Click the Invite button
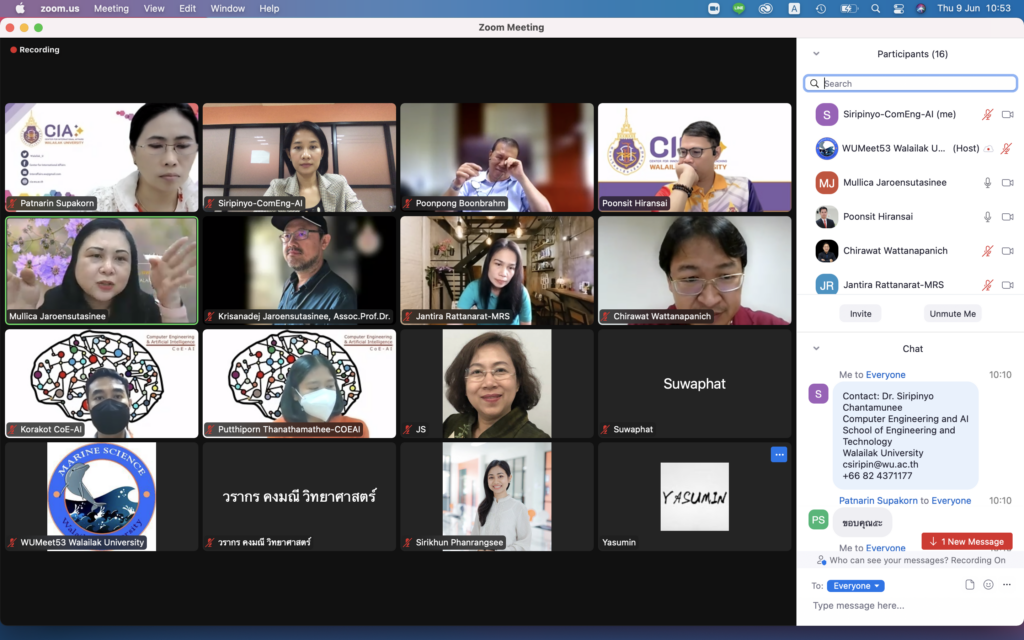Screen dimensions: 1024x640 tap(860, 313)
